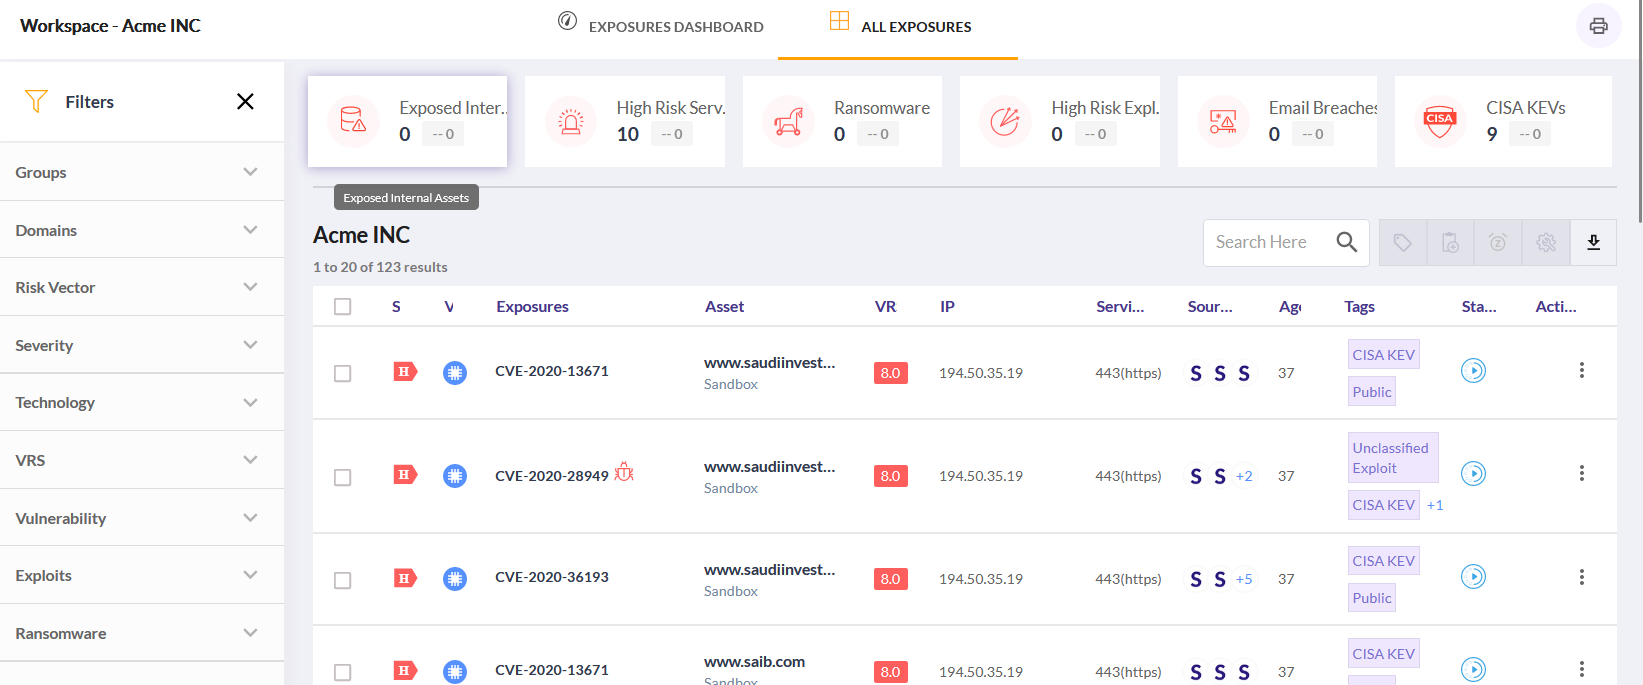Expand the Exploits filter
Viewport: 1643px width, 685px height.
point(142,575)
